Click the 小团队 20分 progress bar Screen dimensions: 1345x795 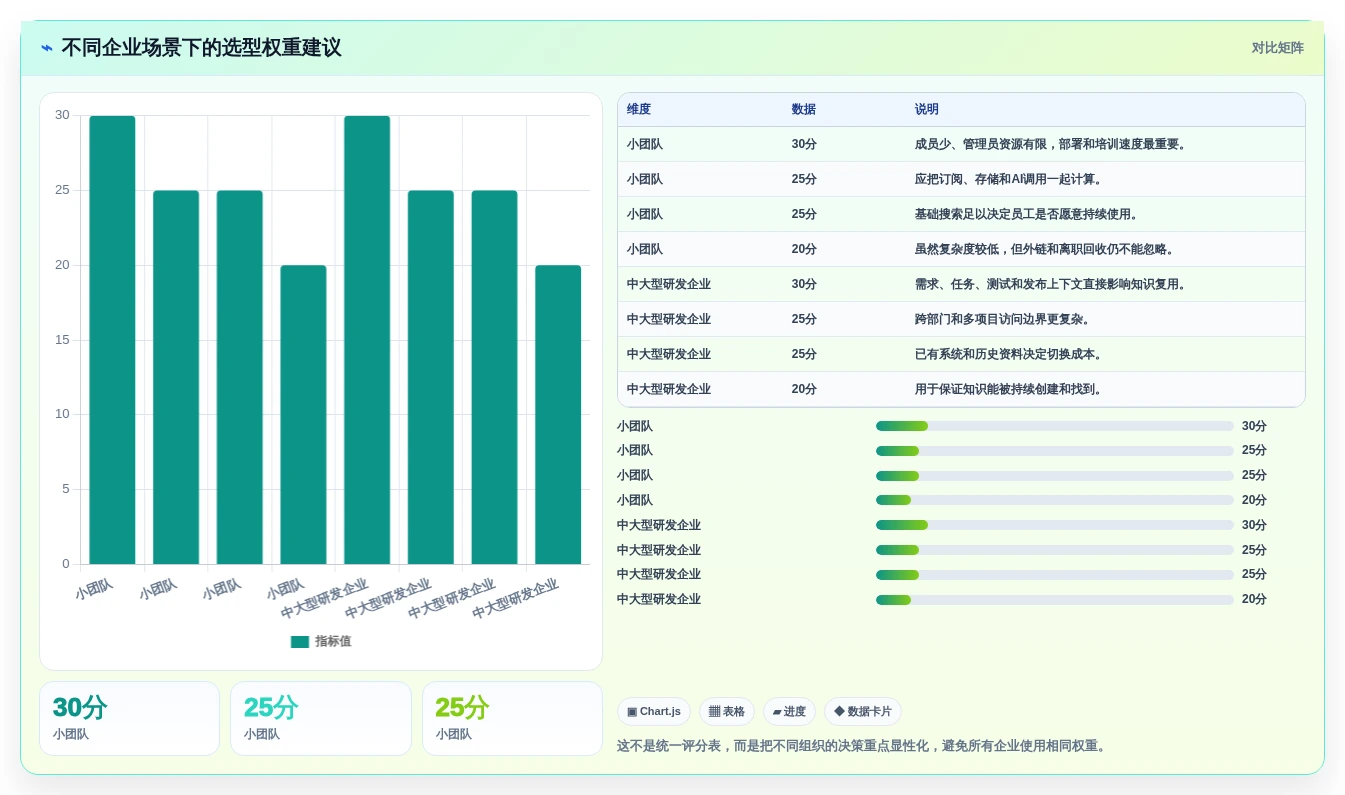(x=1055, y=500)
